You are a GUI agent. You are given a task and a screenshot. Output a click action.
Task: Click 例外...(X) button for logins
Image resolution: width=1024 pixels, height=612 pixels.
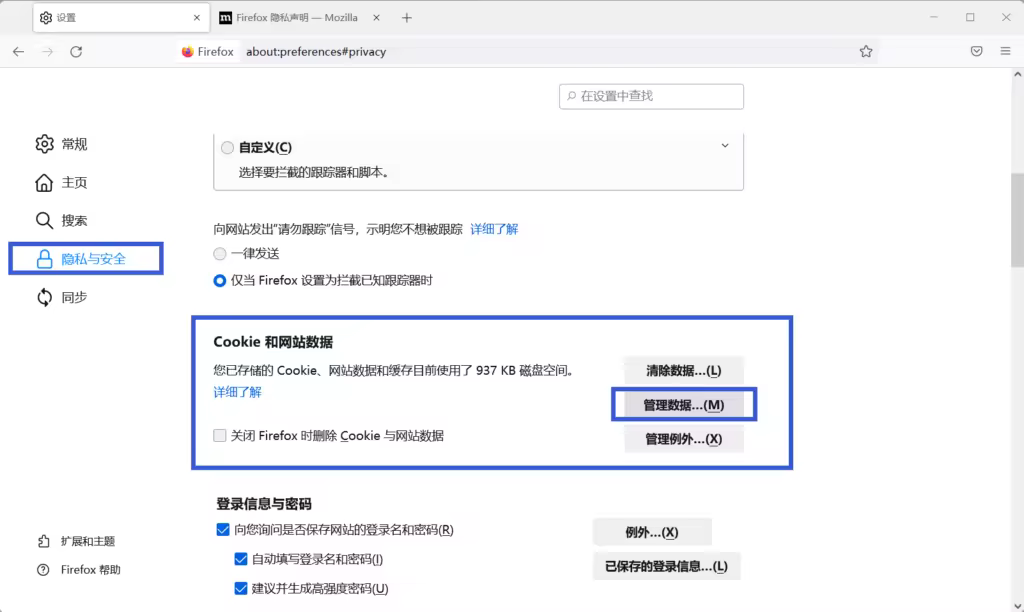[x=652, y=532]
